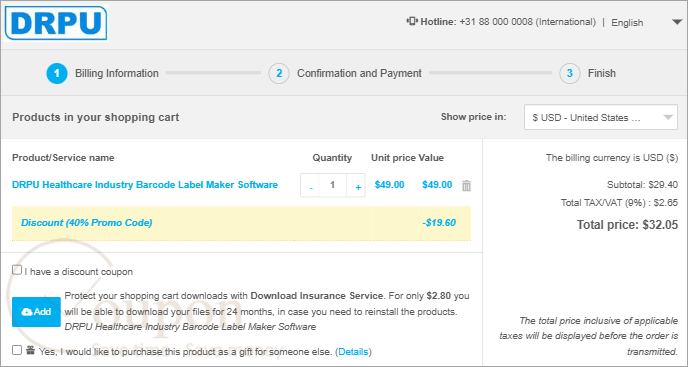The height and width of the screenshot is (367, 688).
Task: Open the DRPU Healthcare Industry Barcode product link
Action: pos(145,185)
